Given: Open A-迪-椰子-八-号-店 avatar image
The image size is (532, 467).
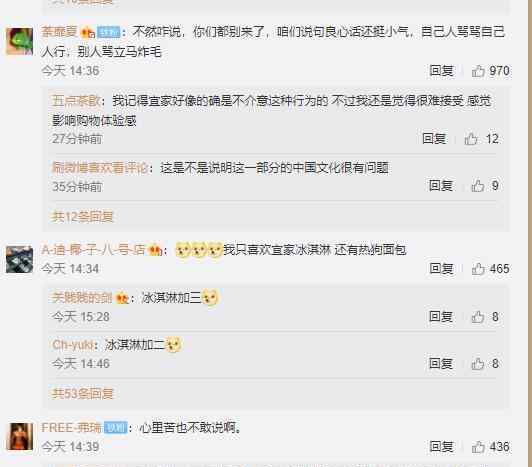Looking at the screenshot, I should (x=19, y=260).
